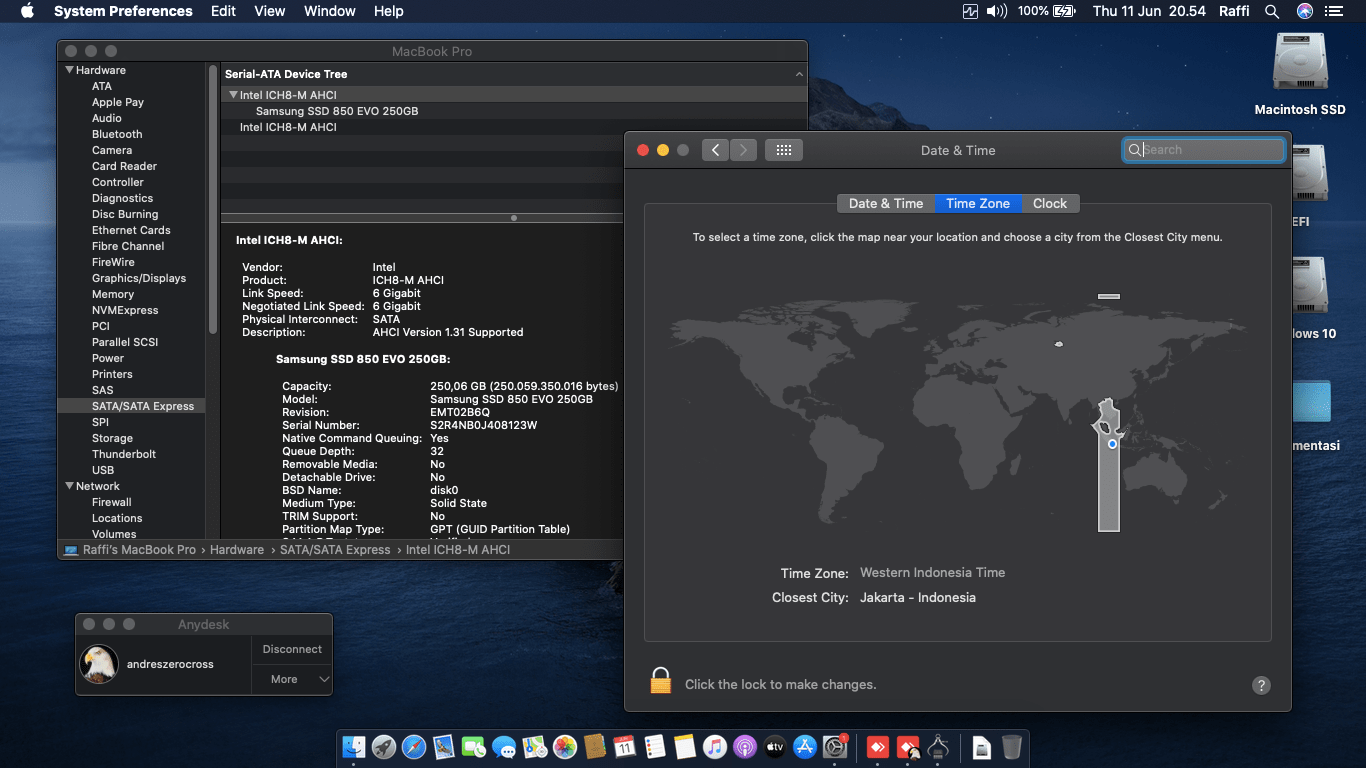Open Notes from the dock
This screenshot has height=768, width=1366.
684,746
